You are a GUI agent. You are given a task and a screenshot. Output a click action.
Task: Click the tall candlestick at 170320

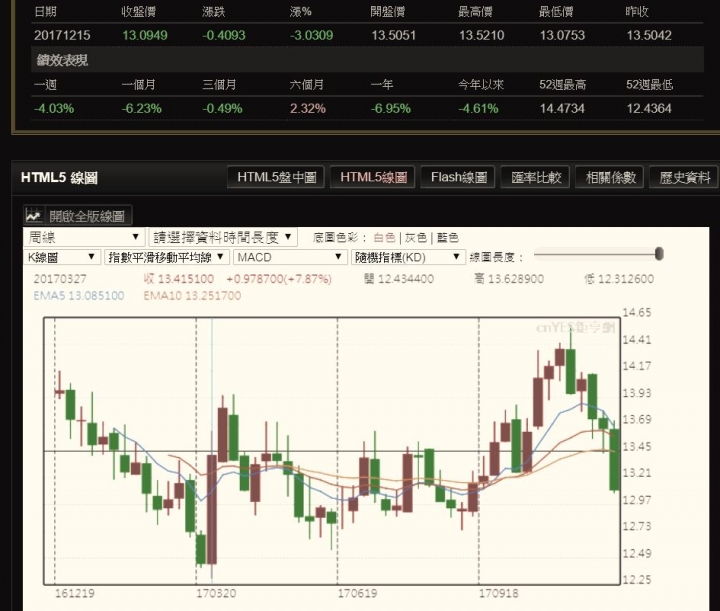coord(212,509)
